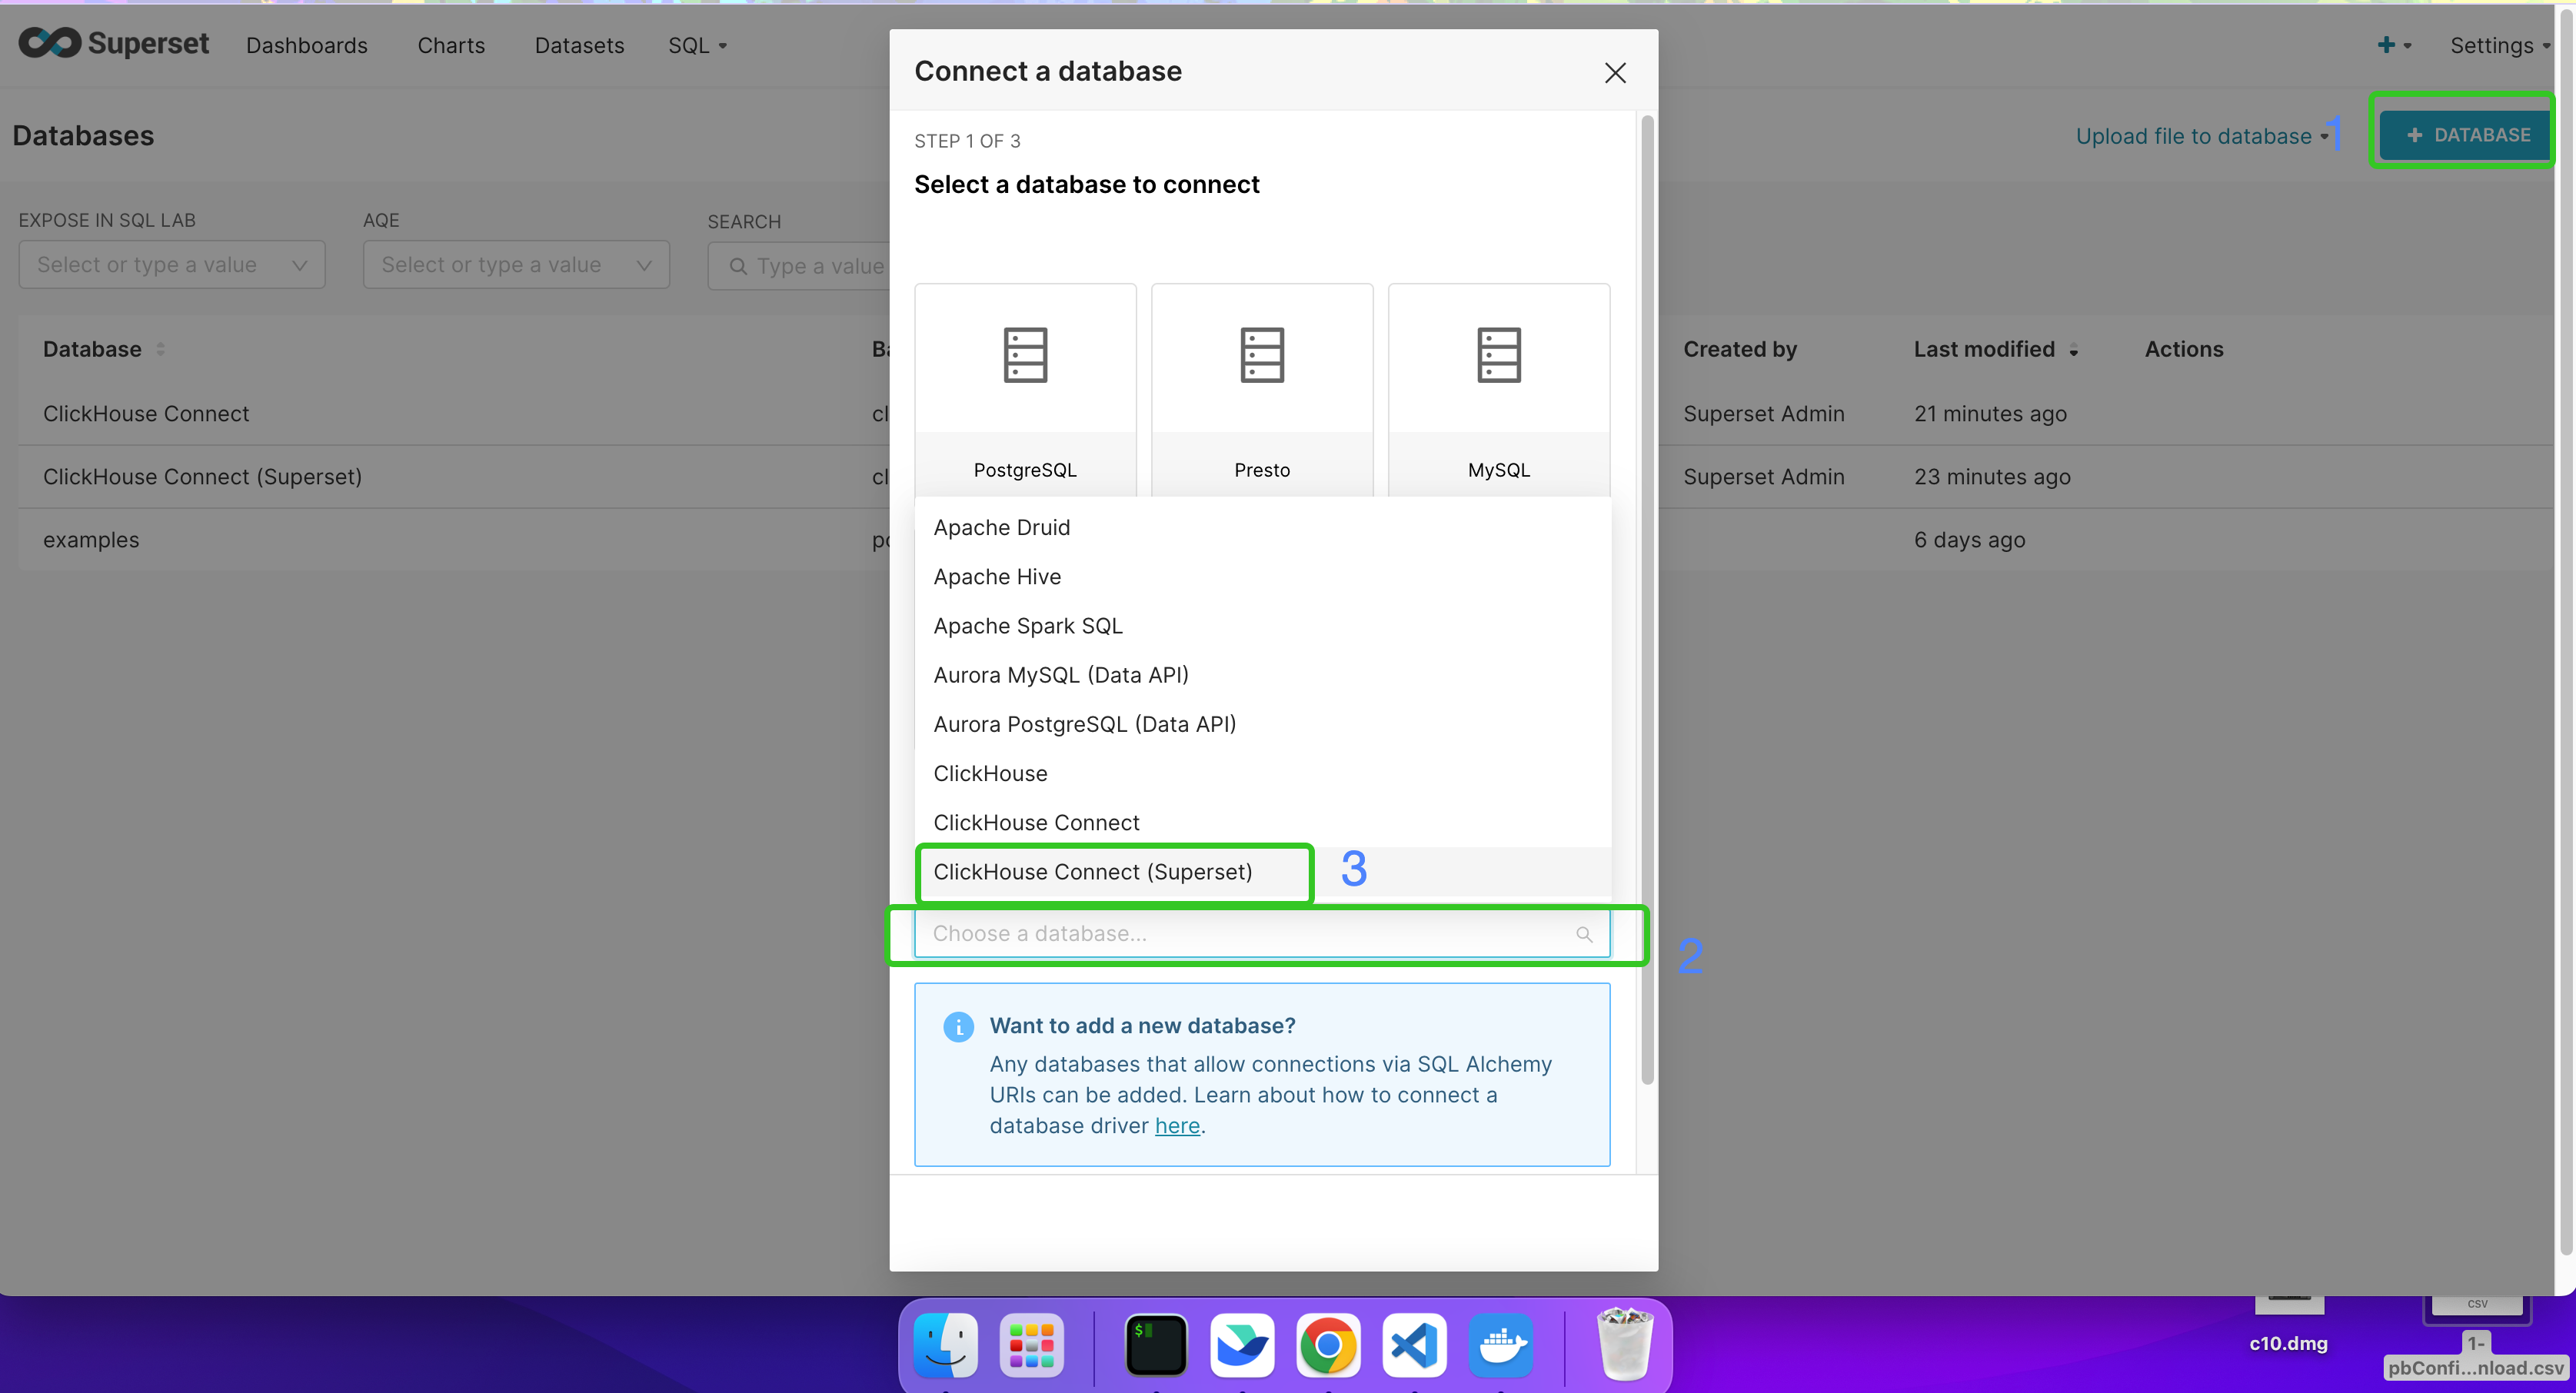Viewport: 2576px width, 1393px height.
Task: Choose Apache Hive from the list
Action: point(1262,576)
